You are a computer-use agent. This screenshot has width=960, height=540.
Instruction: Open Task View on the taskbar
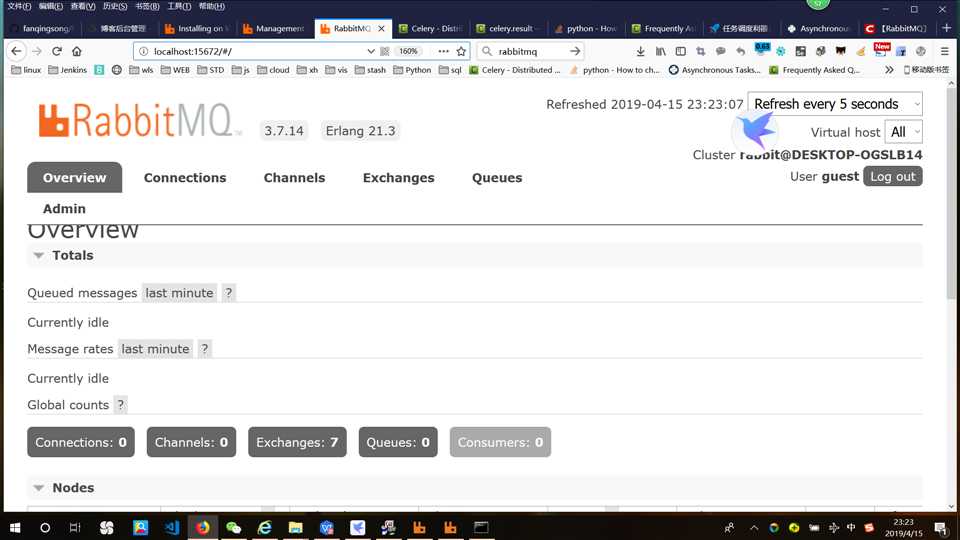click(75, 527)
